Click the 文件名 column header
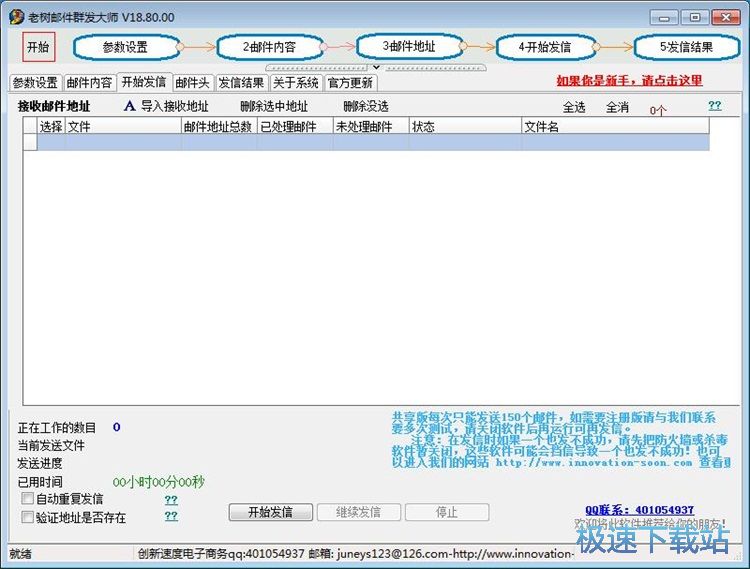 (616, 127)
